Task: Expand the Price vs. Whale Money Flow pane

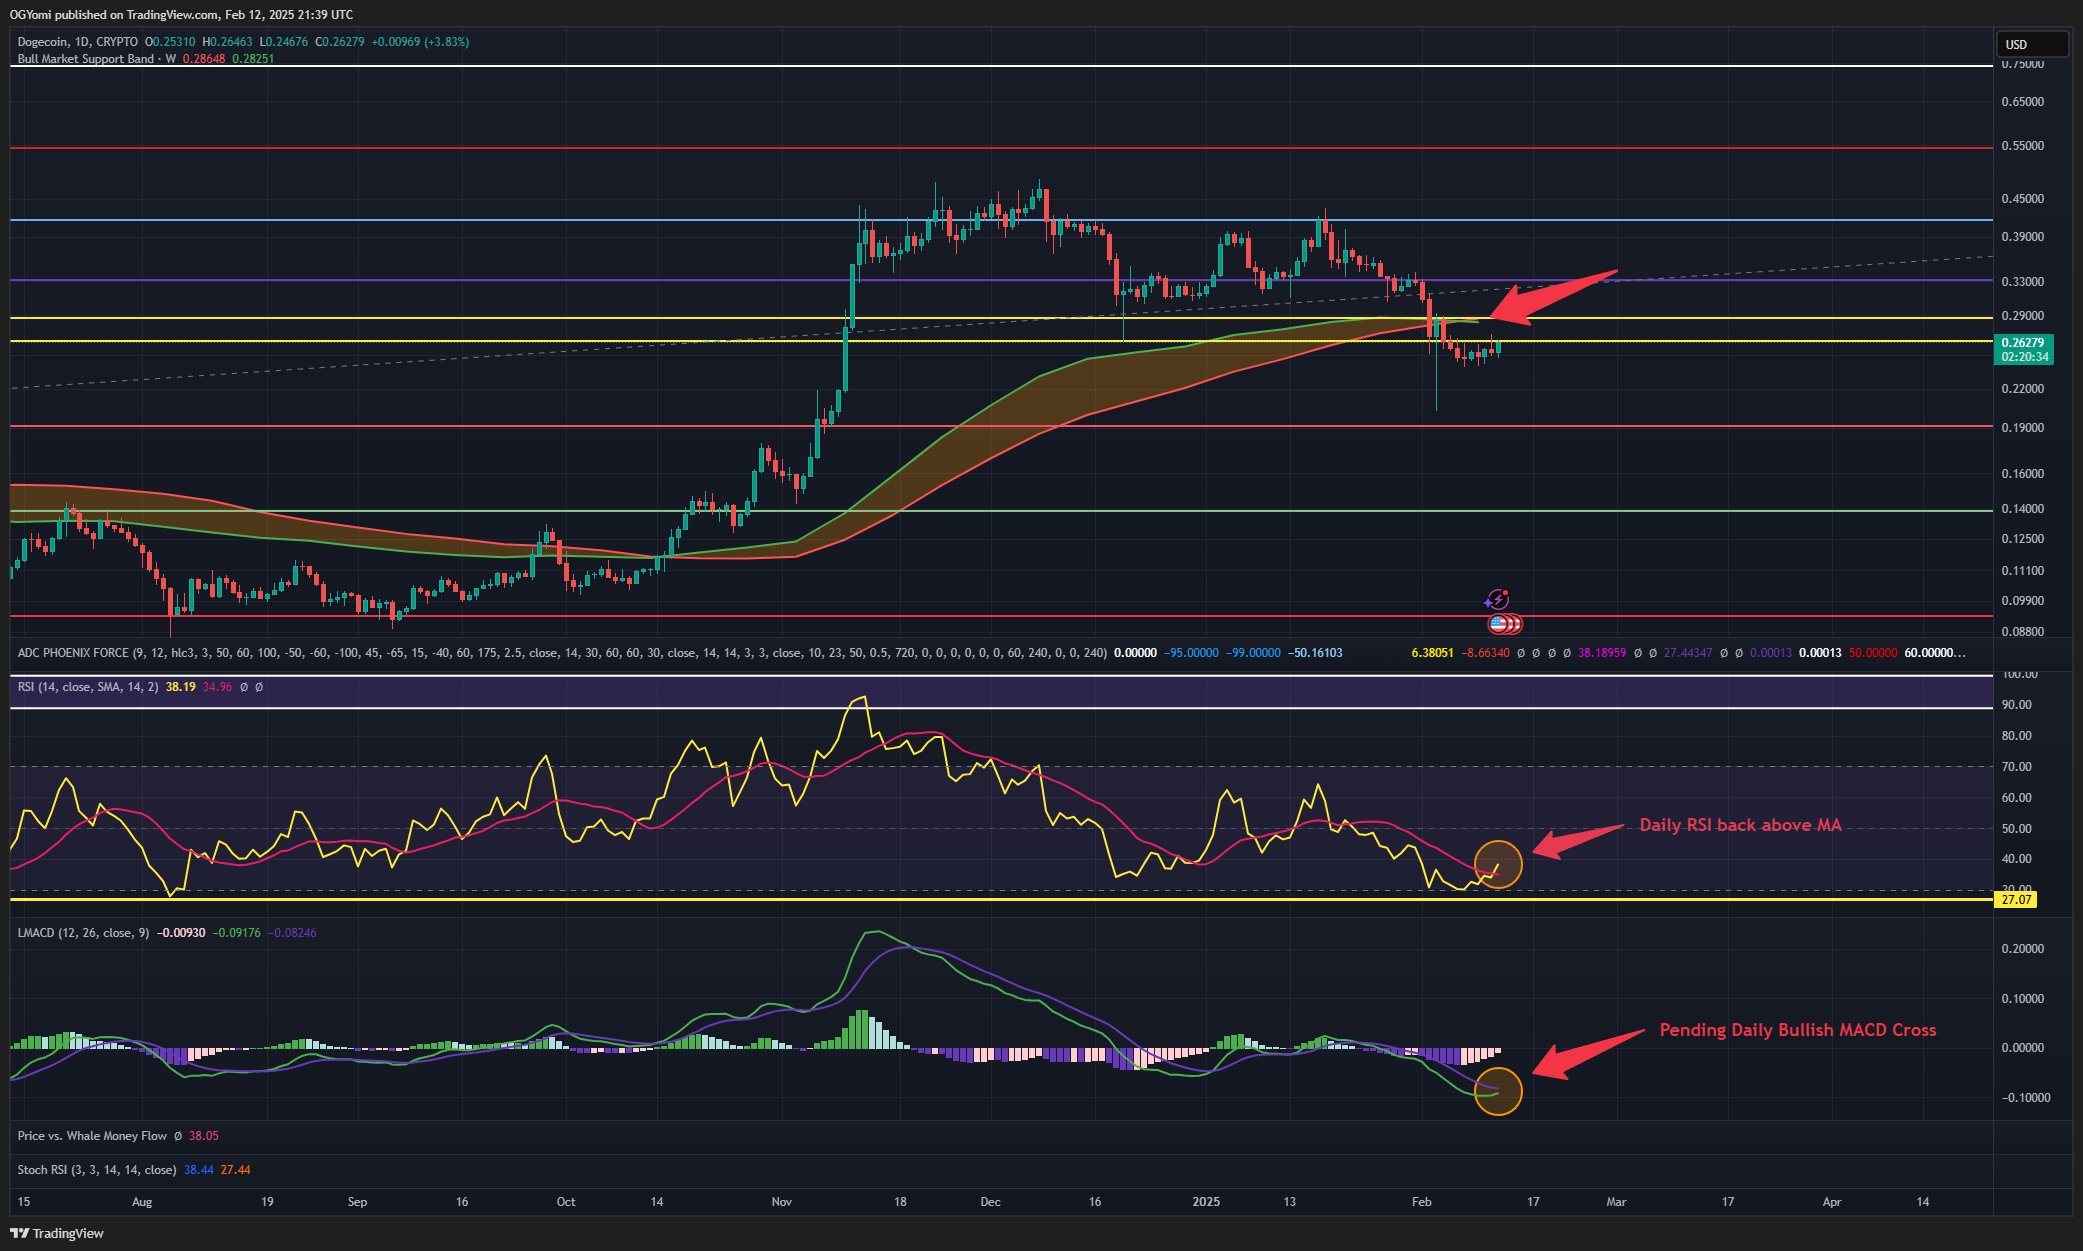Action: point(92,1136)
